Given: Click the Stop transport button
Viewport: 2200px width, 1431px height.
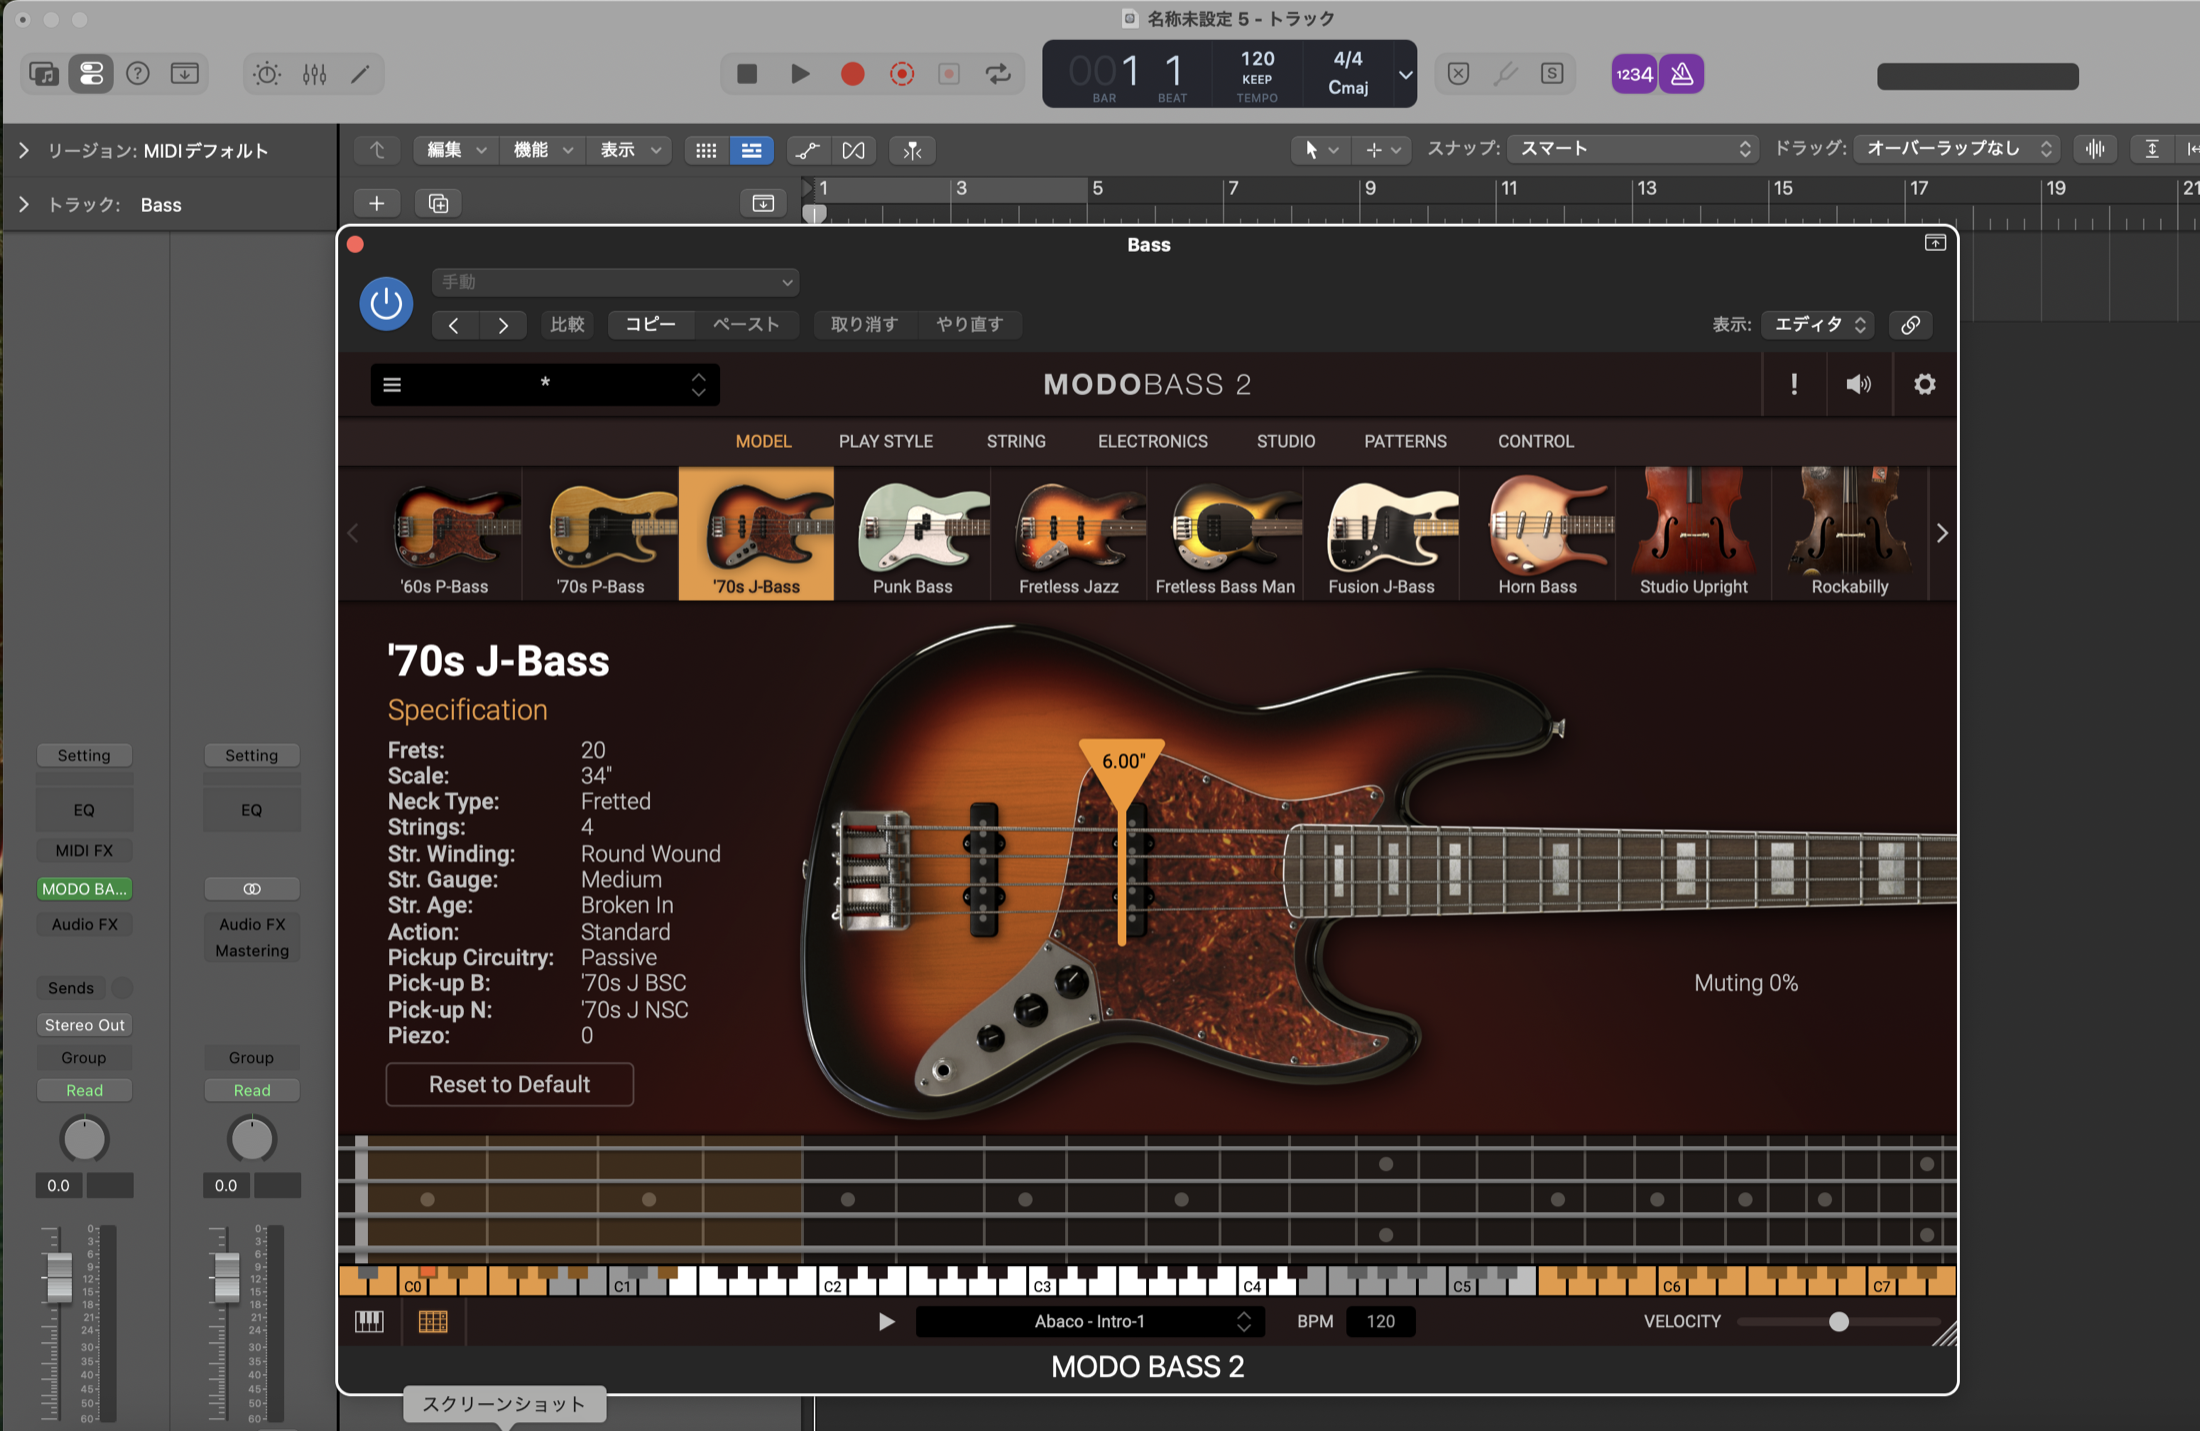Looking at the screenshot, I should point(747,73).
